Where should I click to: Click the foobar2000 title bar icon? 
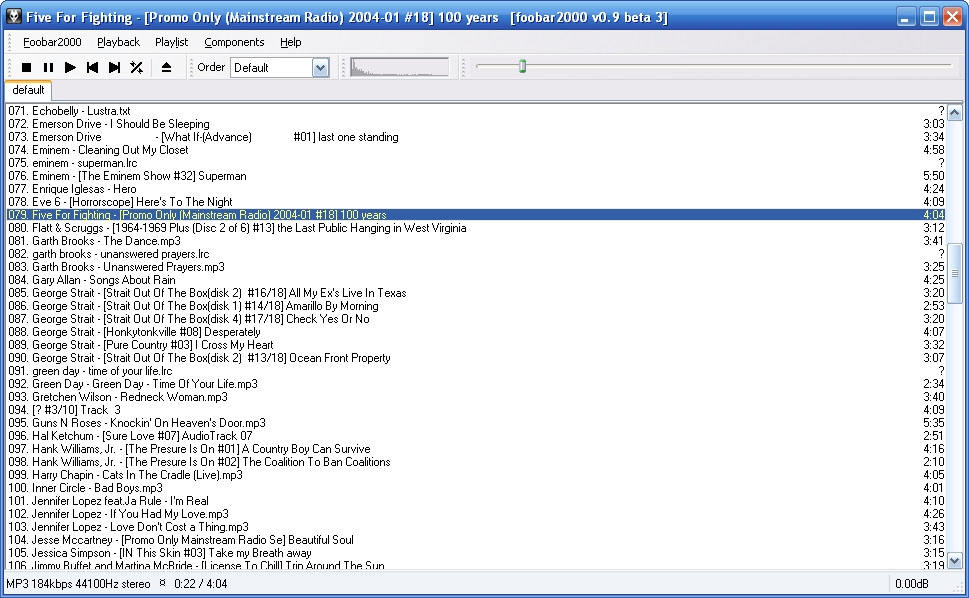coord(14,17)
